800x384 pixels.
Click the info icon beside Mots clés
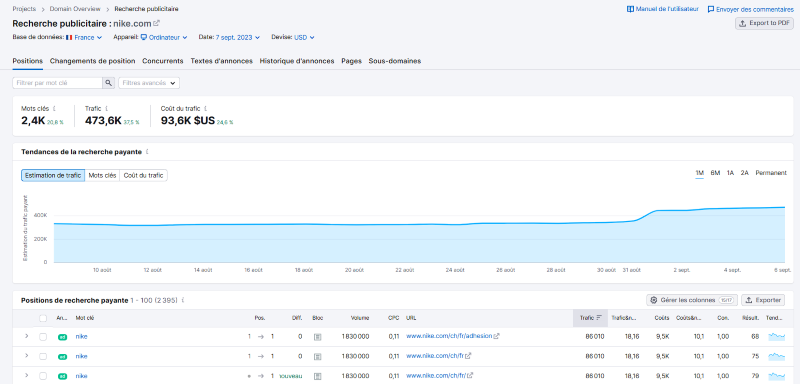(54, 108)
